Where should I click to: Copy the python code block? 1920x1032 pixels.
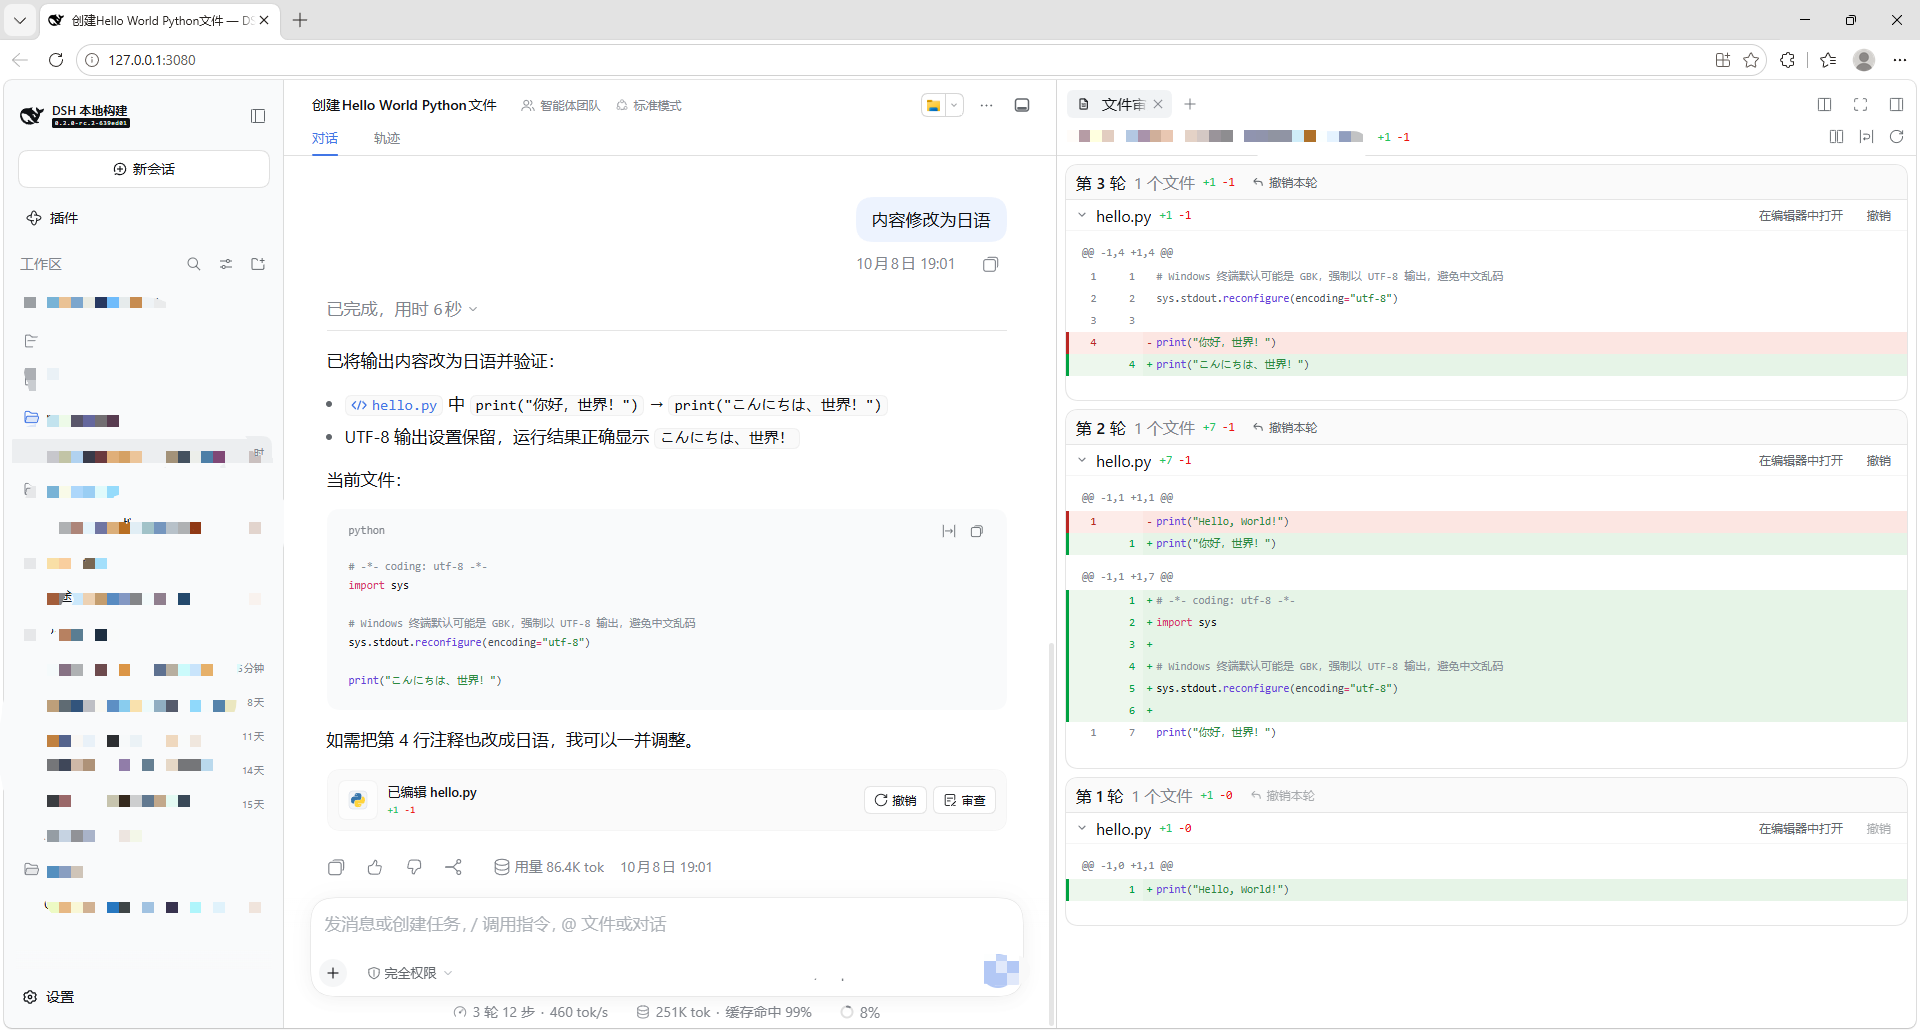[977, 531]
